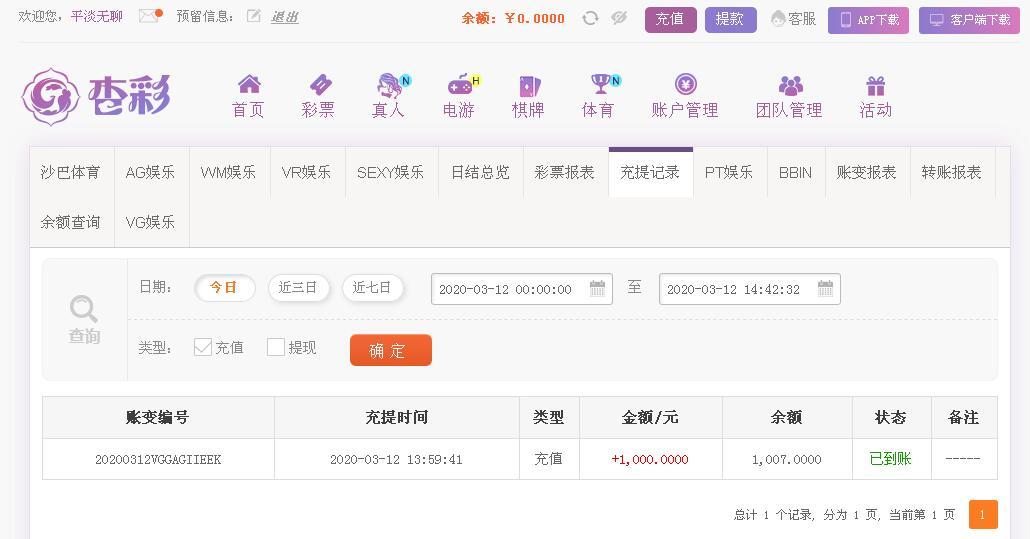Open 体育 trophy icon
This screenshot has height=539, width=1030.
click(x=600, y=84)
